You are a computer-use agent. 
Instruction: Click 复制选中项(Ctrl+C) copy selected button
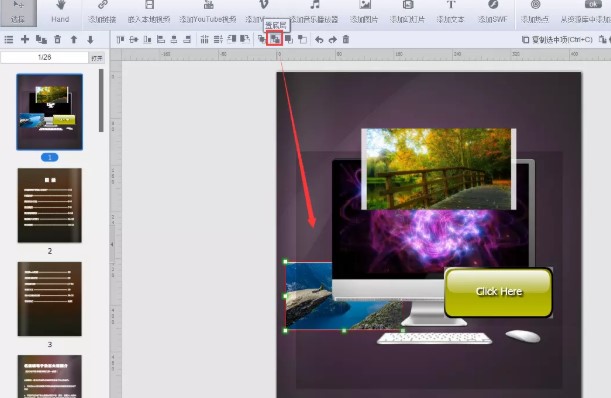click(x=557, y=39)
